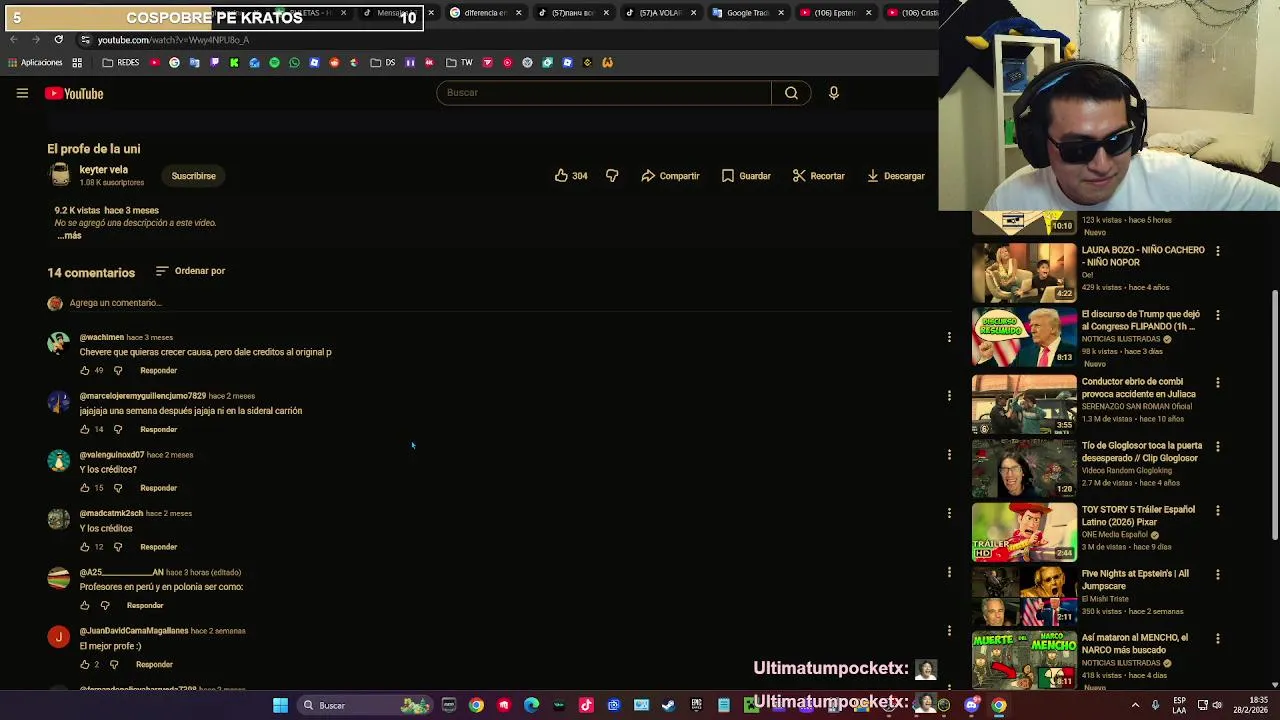
Task: Open REDES bookmarks folder
Action: coord(121,63)
